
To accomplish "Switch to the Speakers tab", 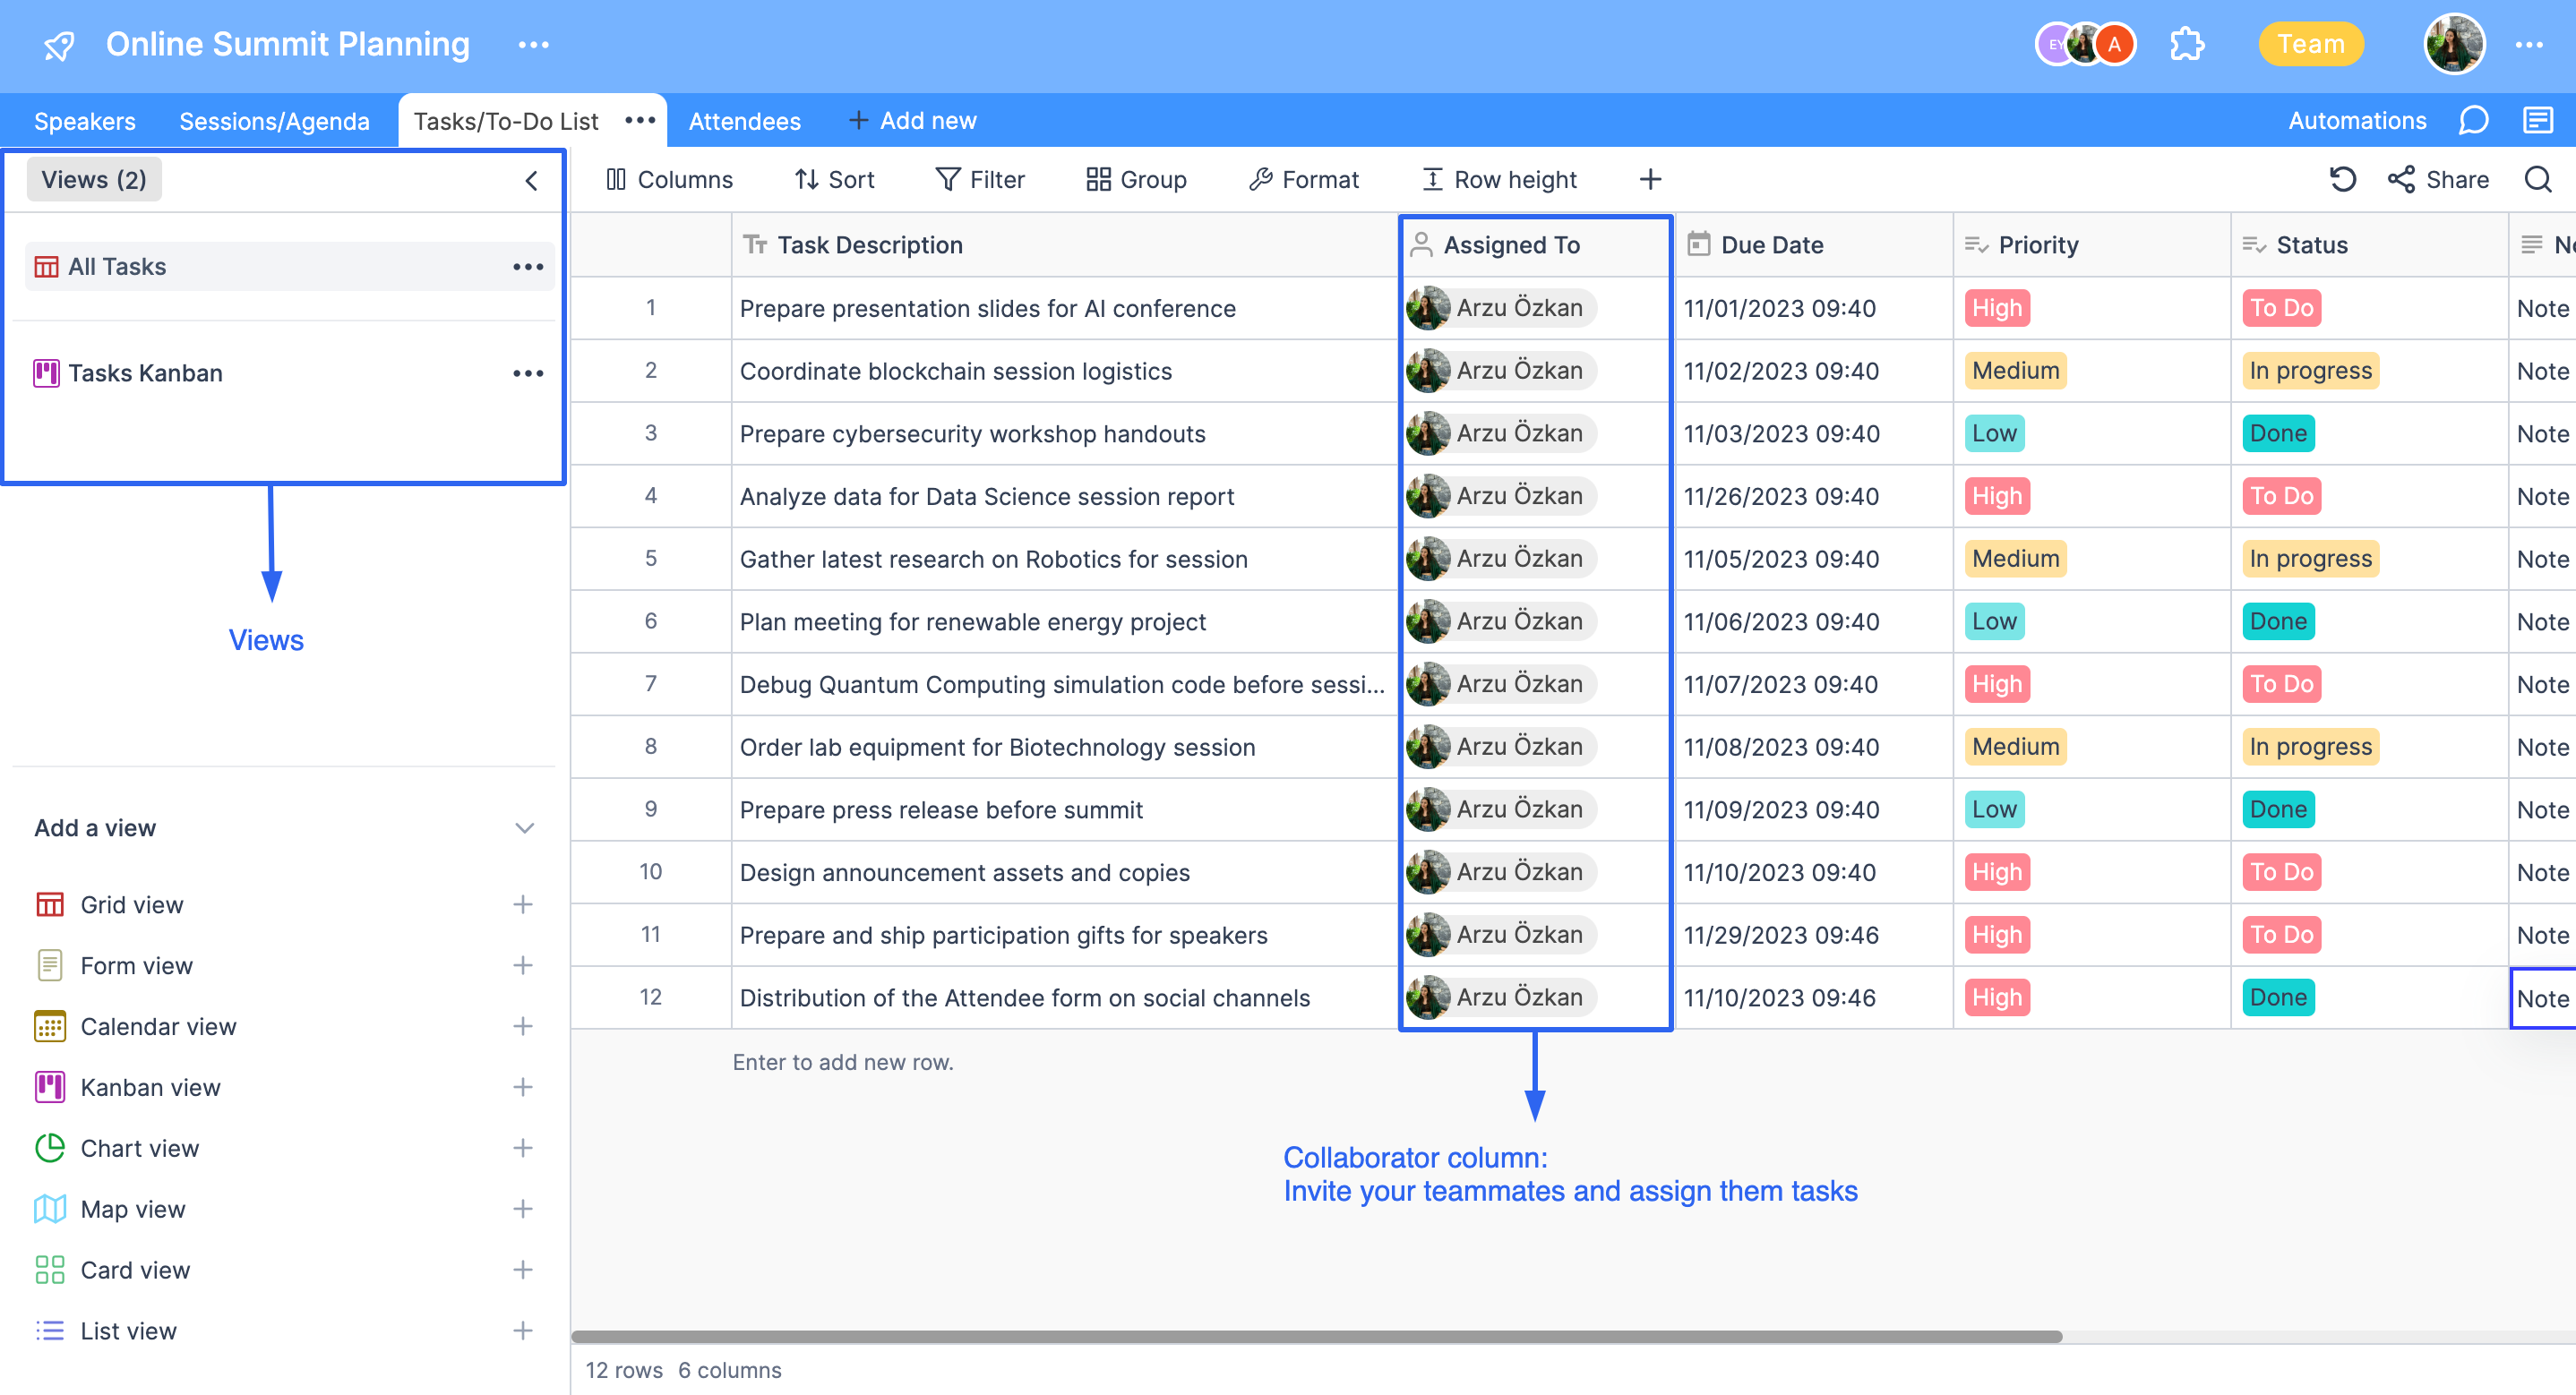I will click(x=84, y=120).
